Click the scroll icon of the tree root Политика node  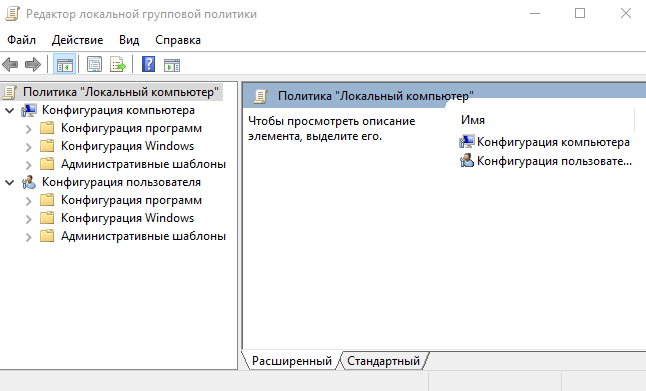10,92
